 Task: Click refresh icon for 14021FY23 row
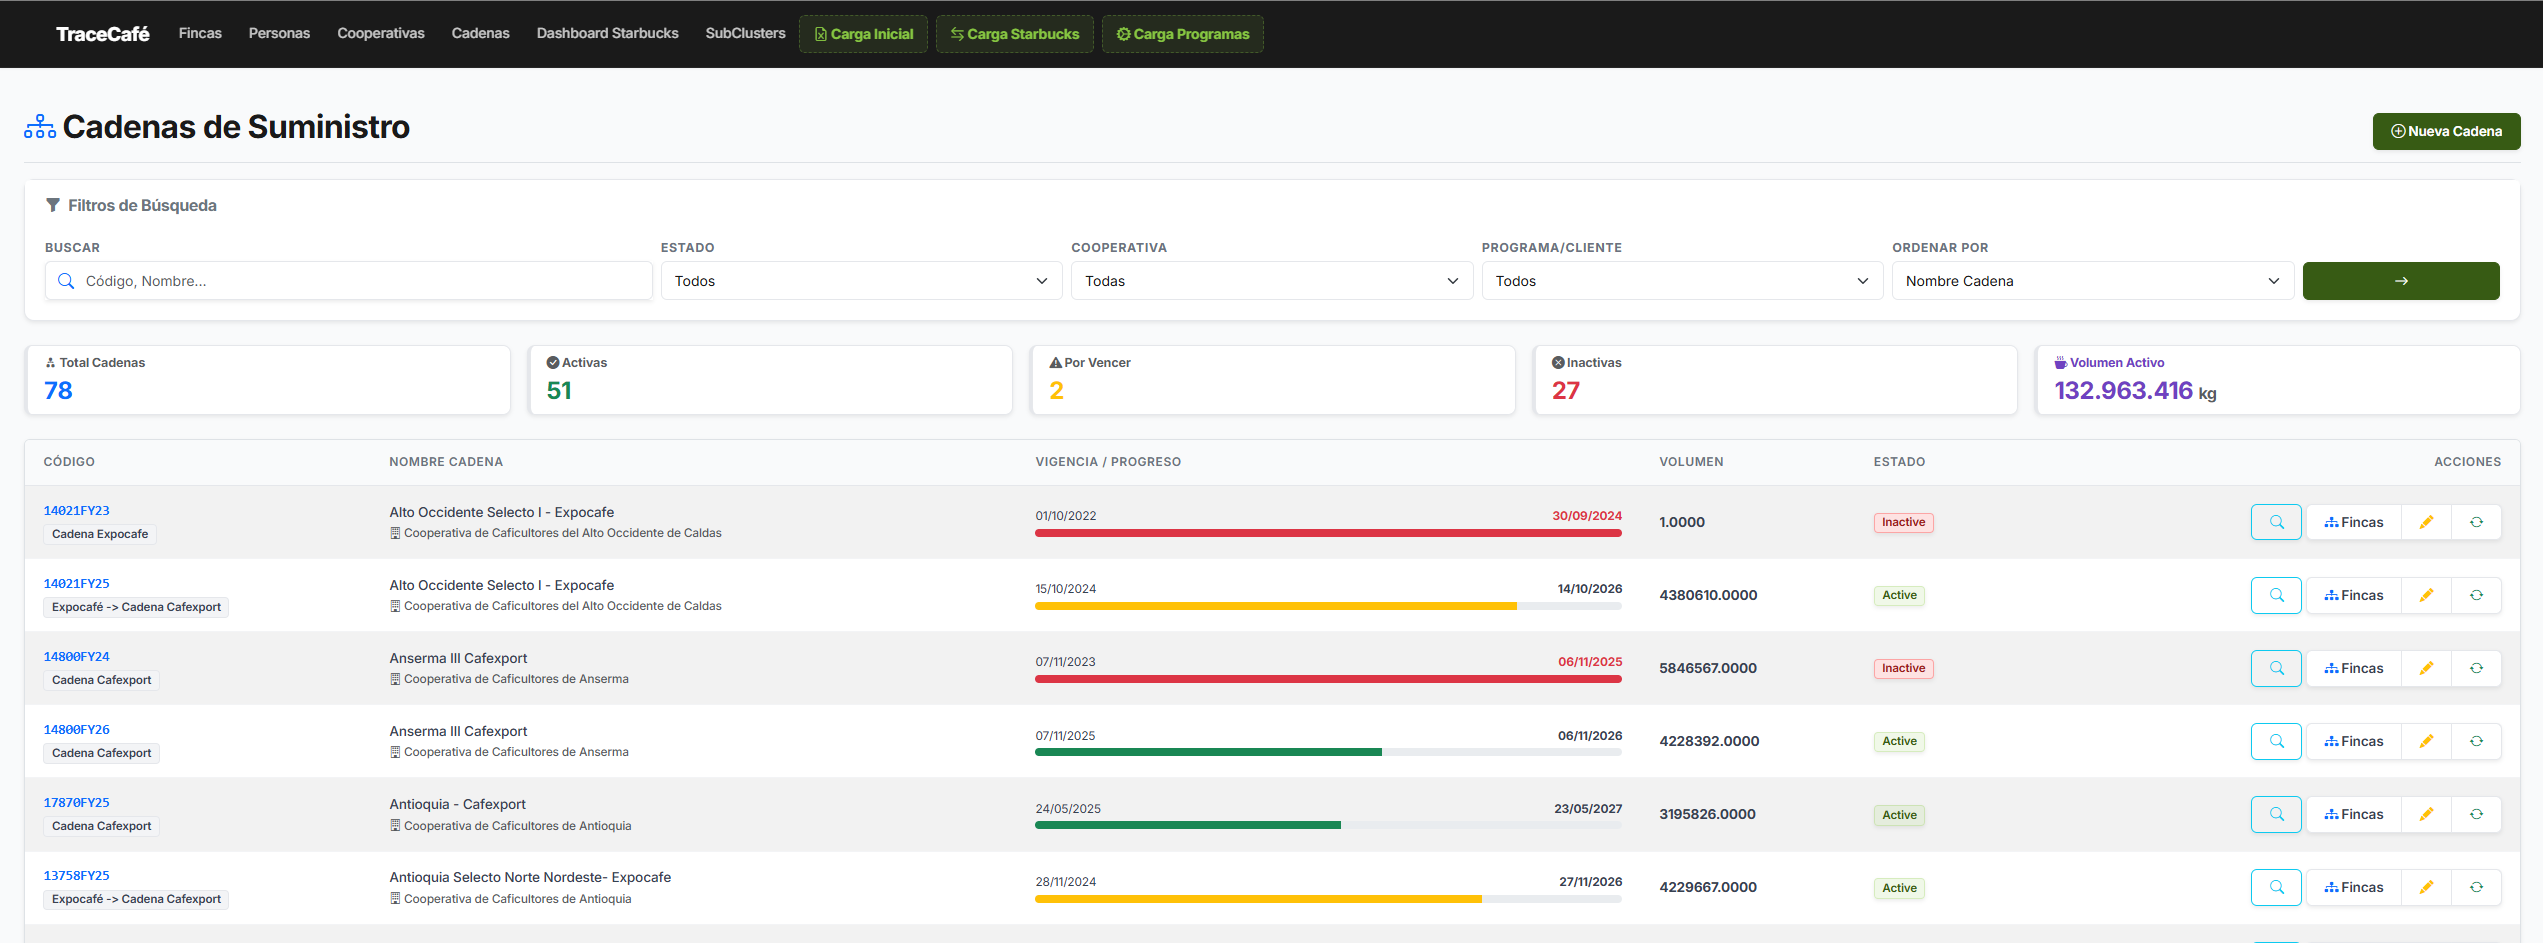(2476, 522)
